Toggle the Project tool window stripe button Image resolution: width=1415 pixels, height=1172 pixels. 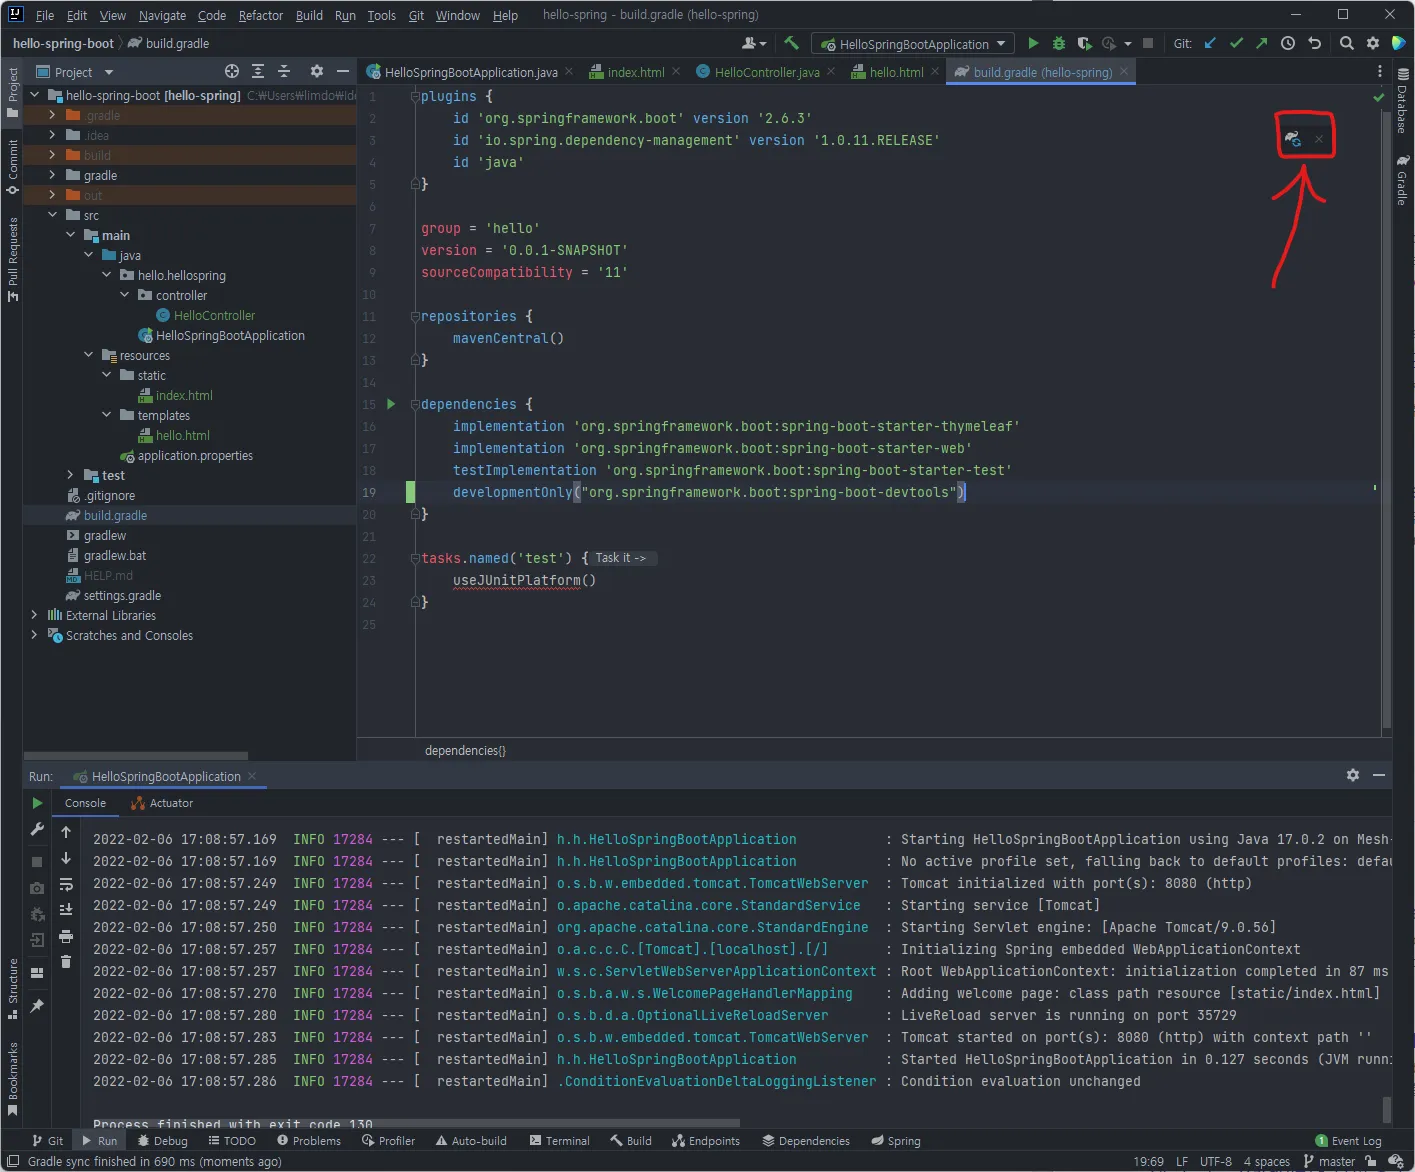[12, 93]
